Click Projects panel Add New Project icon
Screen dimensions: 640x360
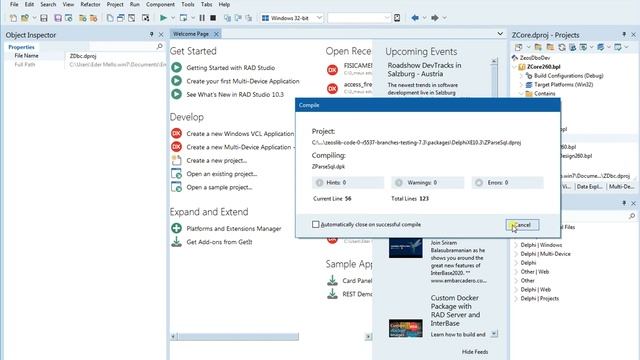tap(538, 47)
